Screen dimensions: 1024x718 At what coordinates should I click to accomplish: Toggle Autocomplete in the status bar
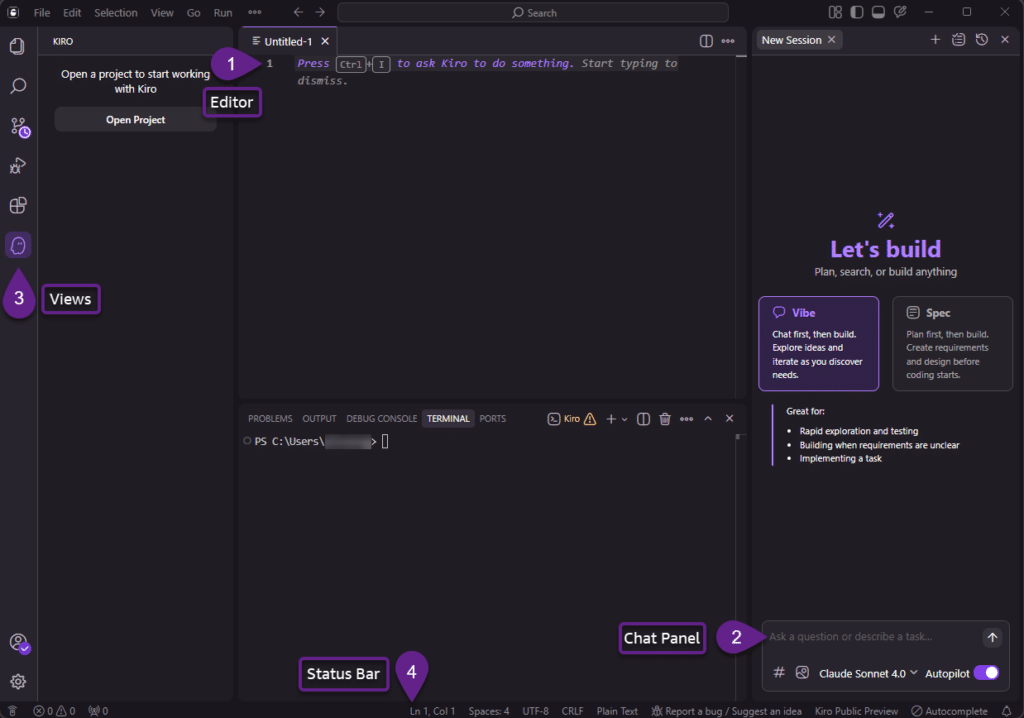[x=948, y=710]
